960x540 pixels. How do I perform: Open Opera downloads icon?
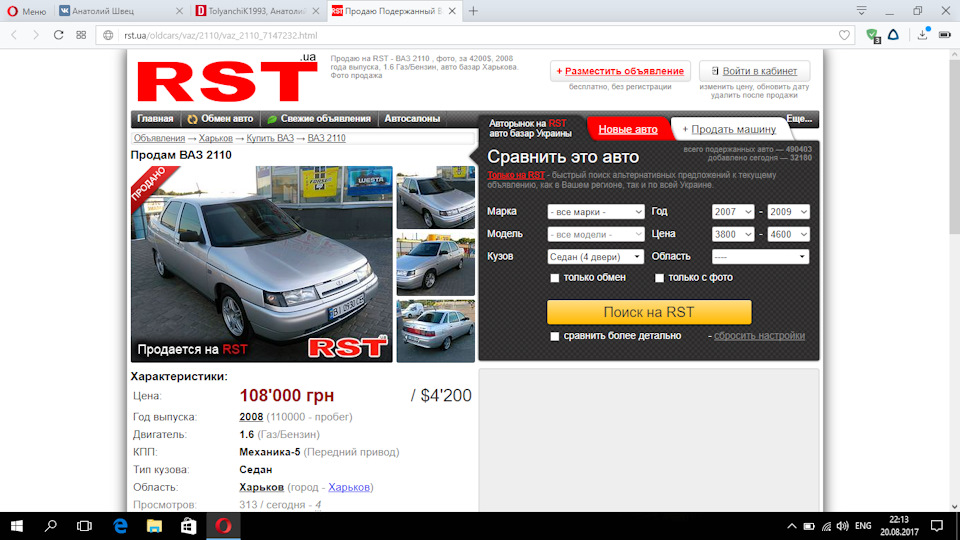click(923, 35)
